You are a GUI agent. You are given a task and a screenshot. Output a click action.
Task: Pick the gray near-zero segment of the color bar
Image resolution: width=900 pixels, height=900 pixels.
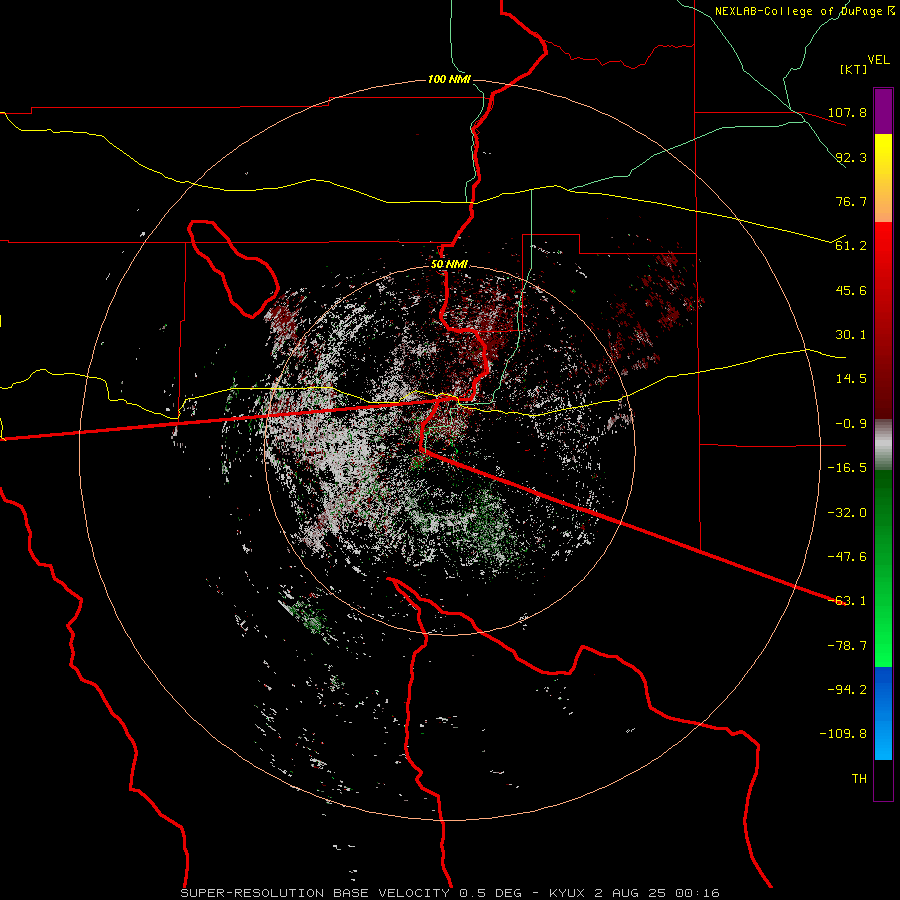tap(883, 445)
